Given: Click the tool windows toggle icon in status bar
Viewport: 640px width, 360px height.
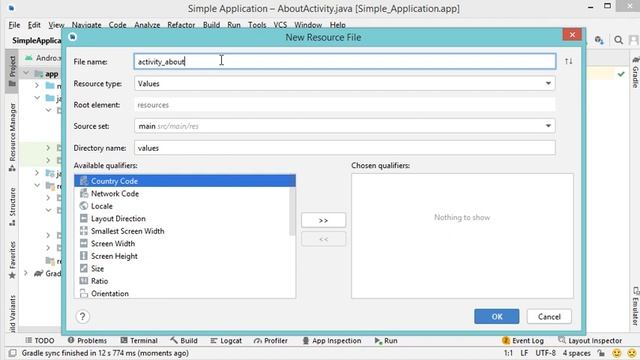Looking at the screenshot, I should [13, 353].
